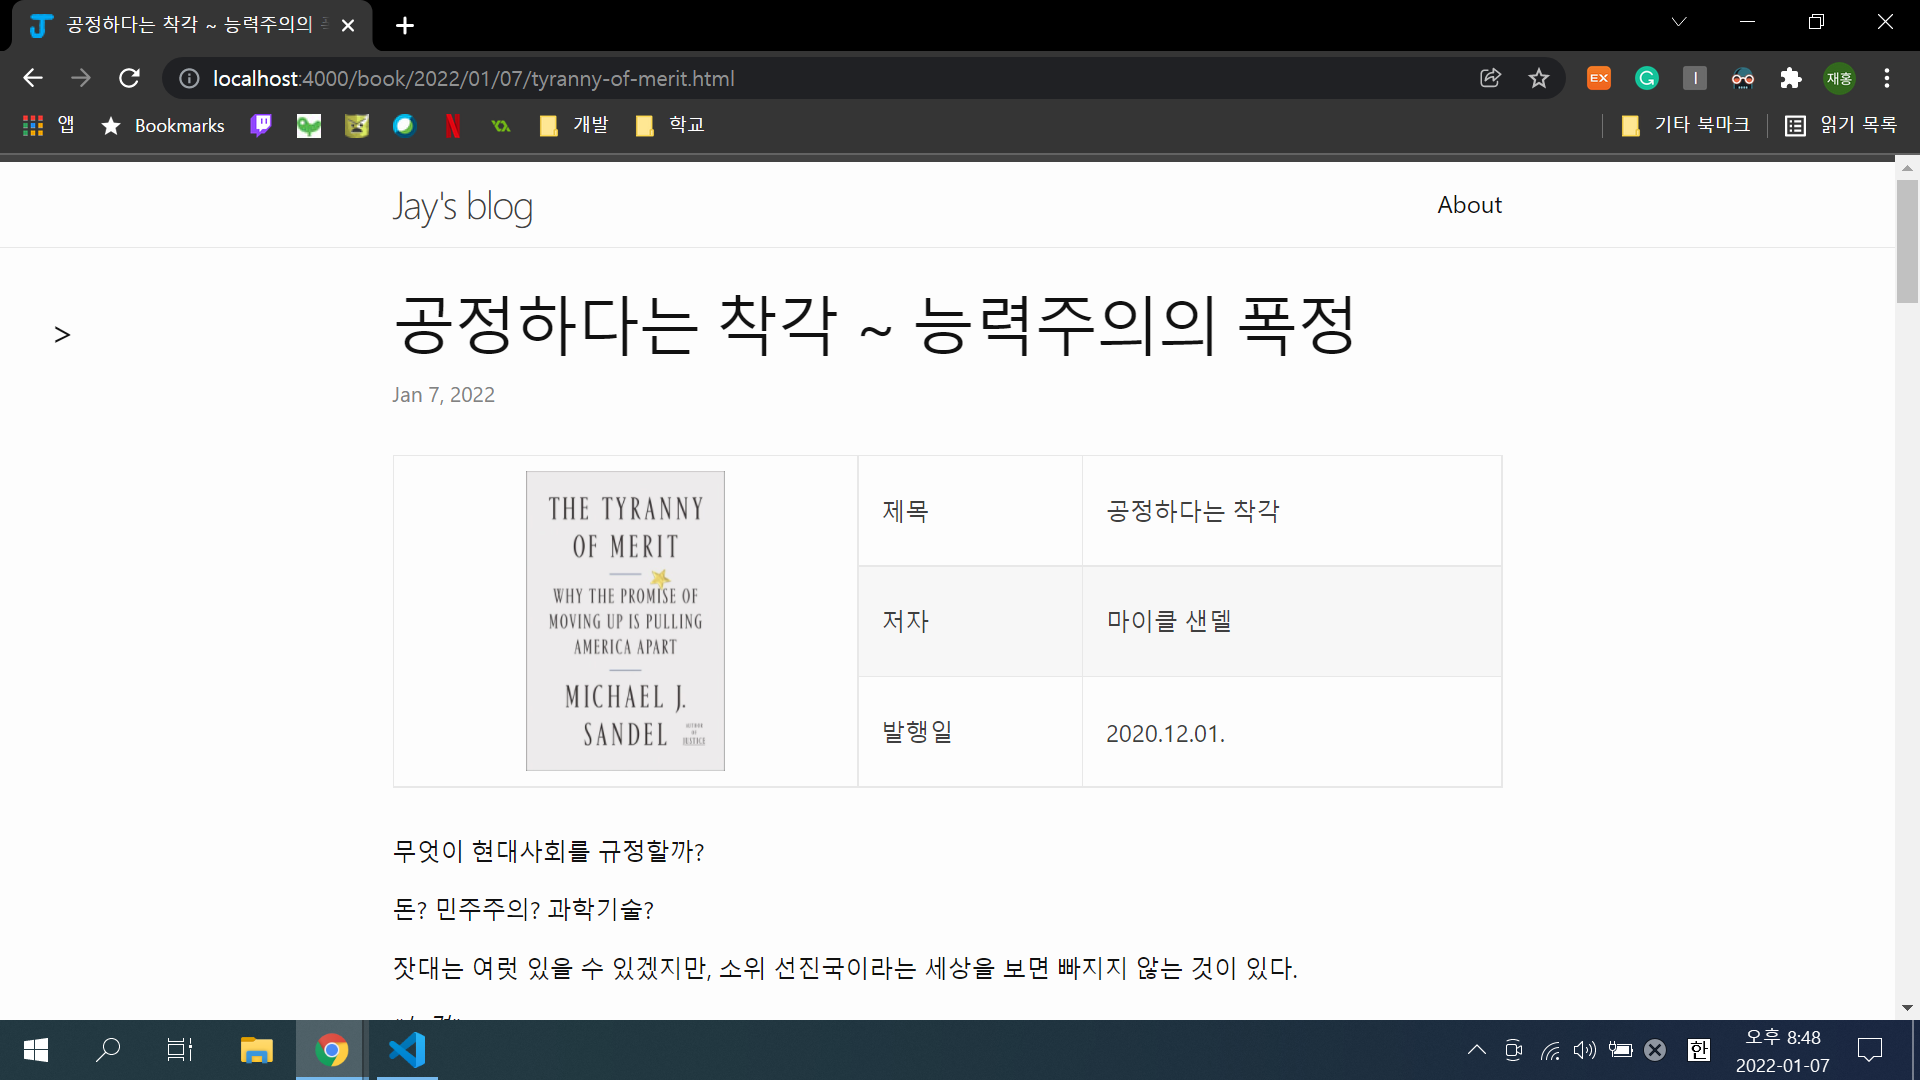Image resolution: width=1920 pixels, height=1080 pixels.
Task: Go back to the previous page
Action: 33,78
